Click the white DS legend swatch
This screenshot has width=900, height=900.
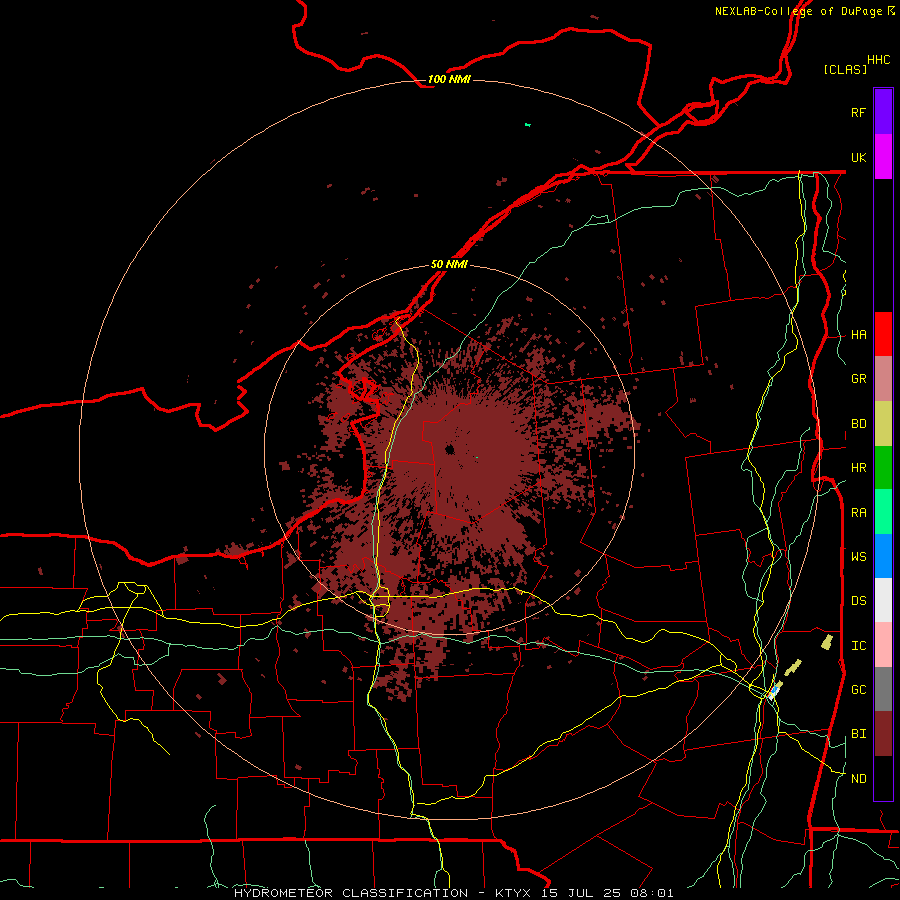tap(883, 600)
